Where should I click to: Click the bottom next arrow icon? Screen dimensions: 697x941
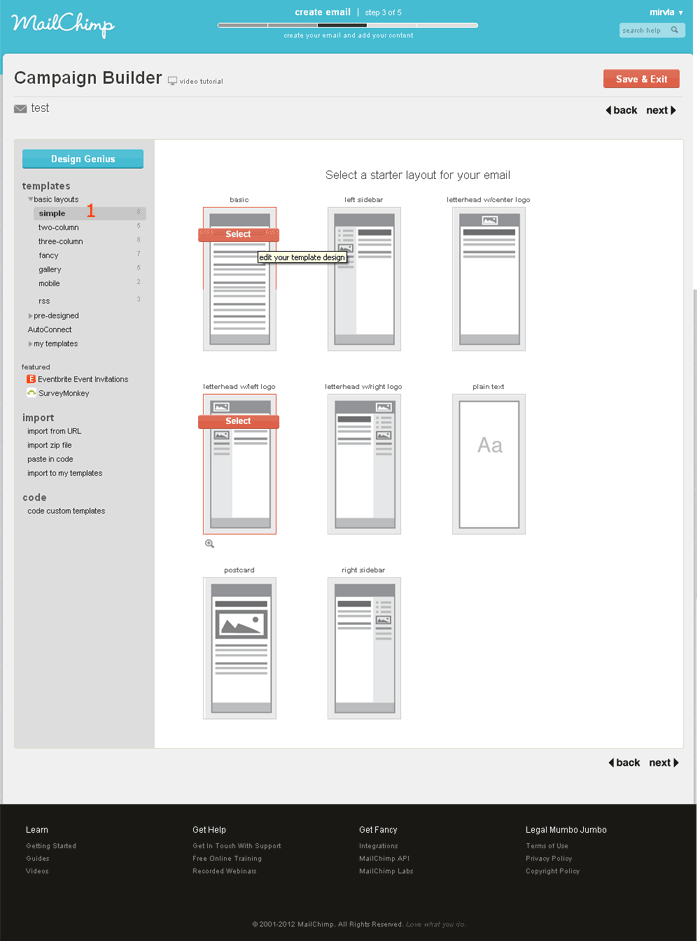coord(676,762)
